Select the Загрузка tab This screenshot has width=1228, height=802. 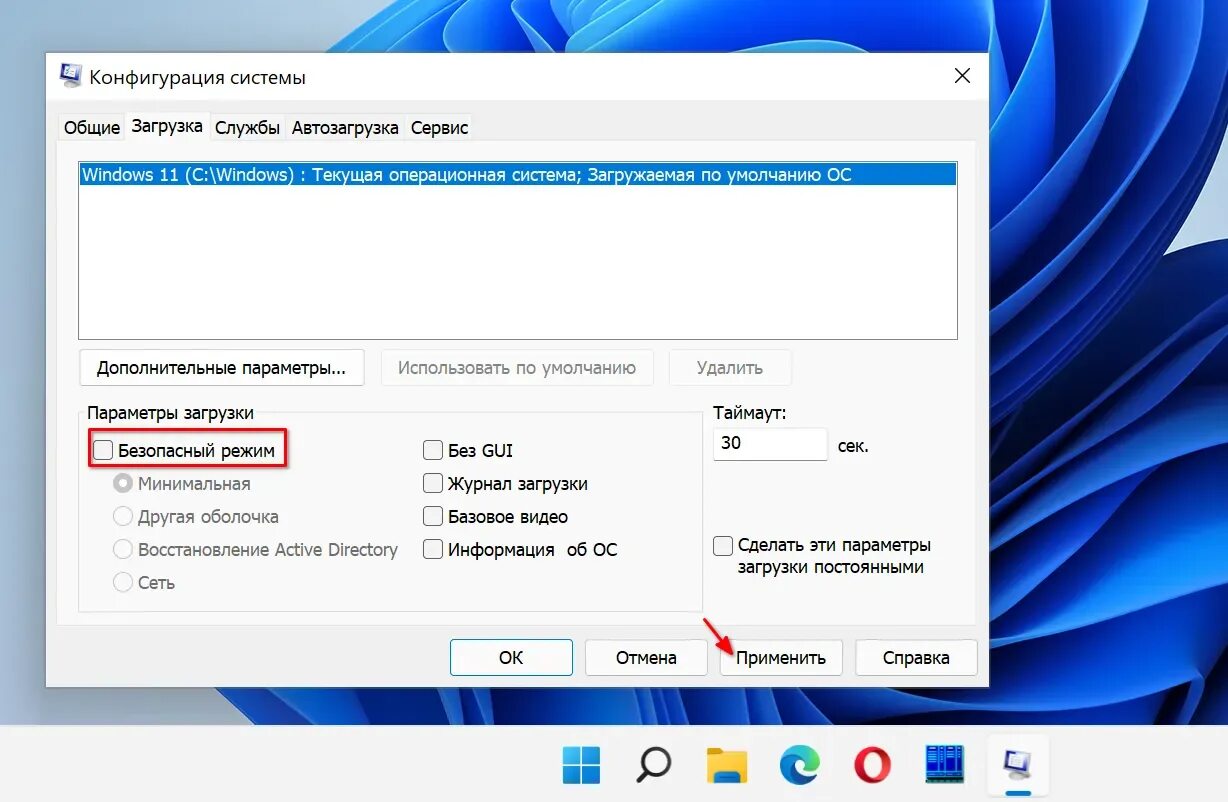point(167,126)
